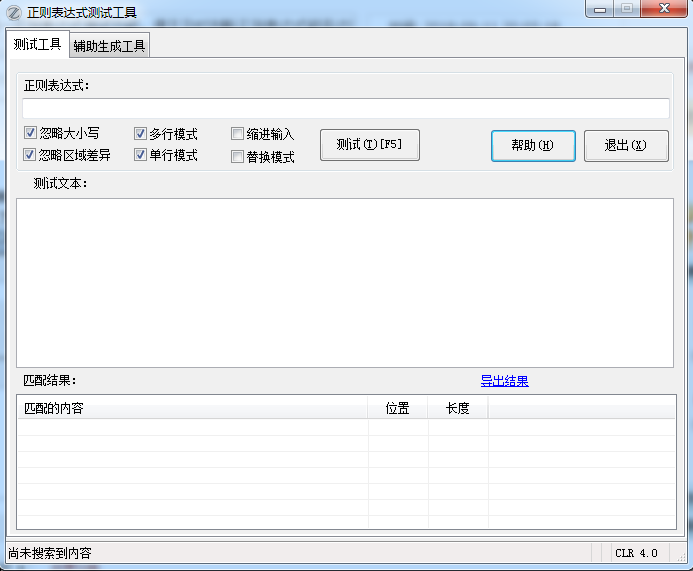Open the 导出结果 link
The width and height of the screenshot is (693, 571).
[504, 381]
